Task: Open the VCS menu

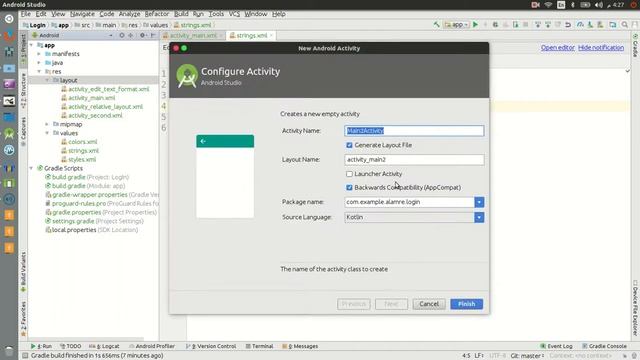Action: pyautogui.click(x=234, y=14)
